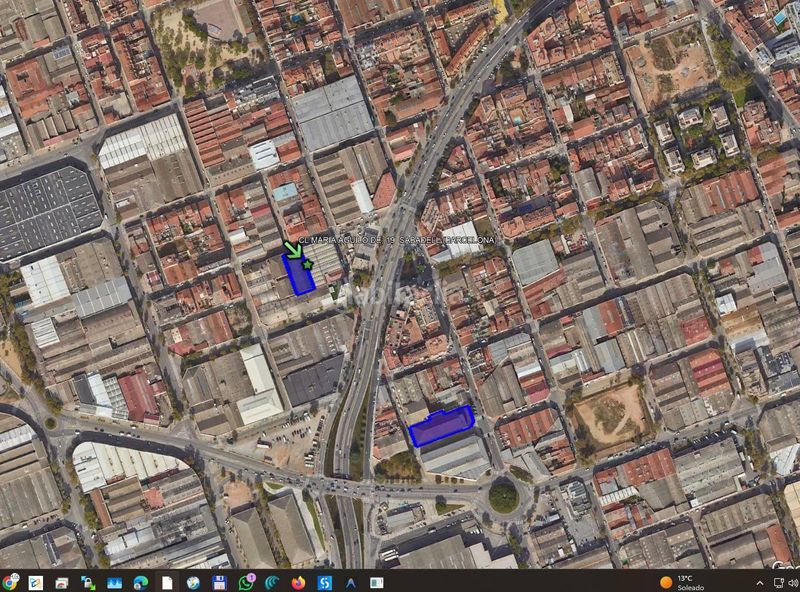Select the green star placemark marker

coord(307,264)
